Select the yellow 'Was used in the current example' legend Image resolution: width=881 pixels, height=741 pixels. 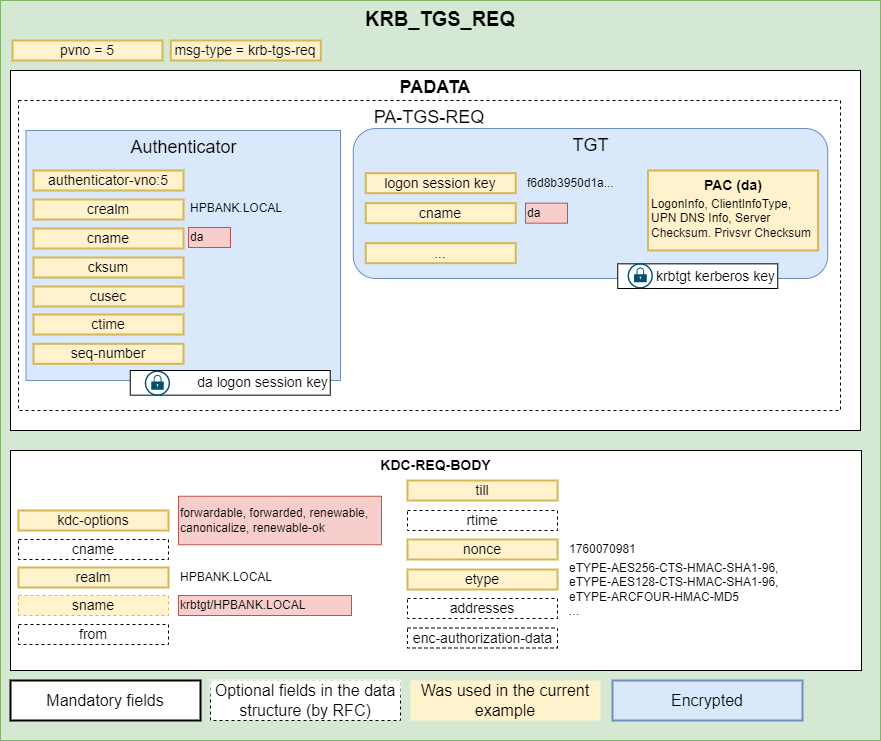tap(505, 700)
